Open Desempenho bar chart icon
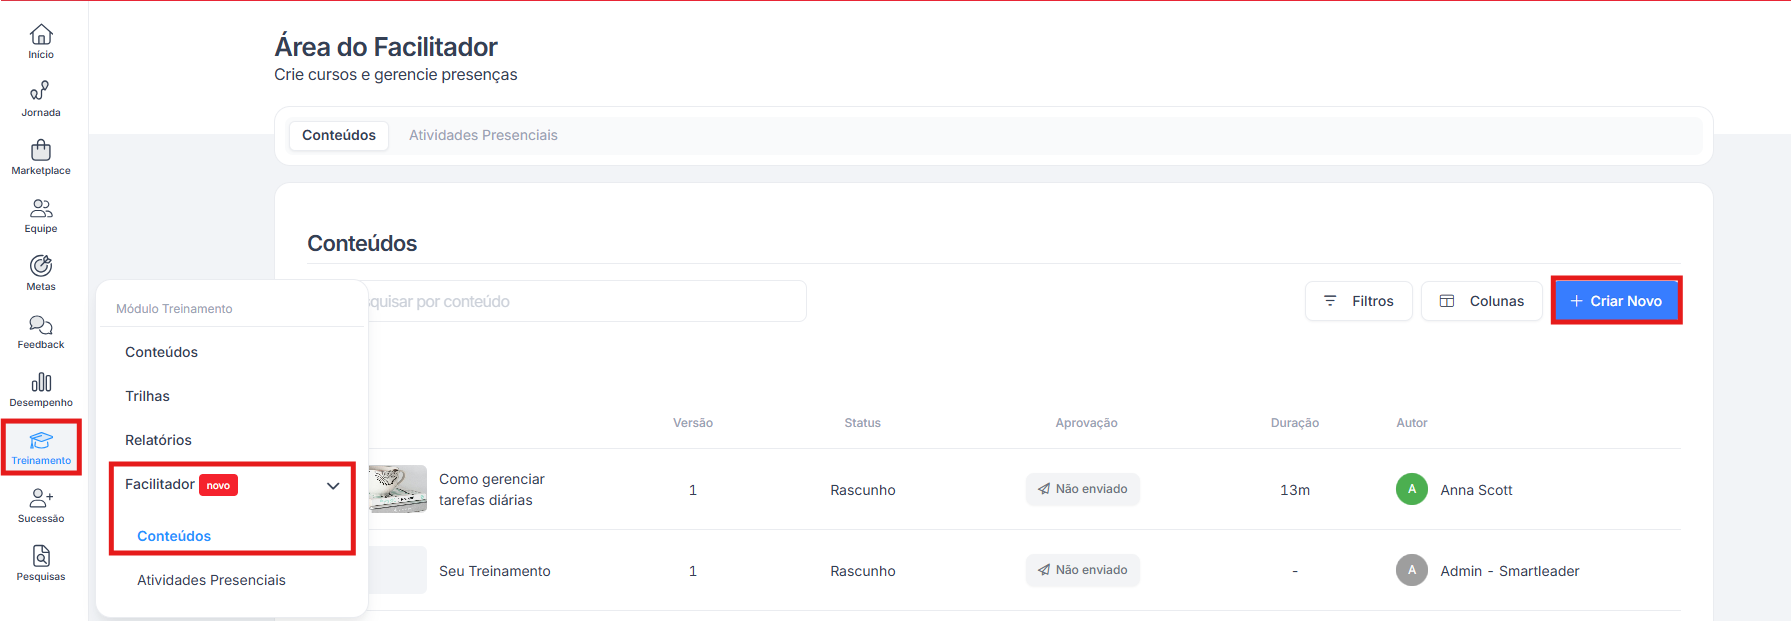The height and width of the screenshot is (621, 1791). coord(41,389)
